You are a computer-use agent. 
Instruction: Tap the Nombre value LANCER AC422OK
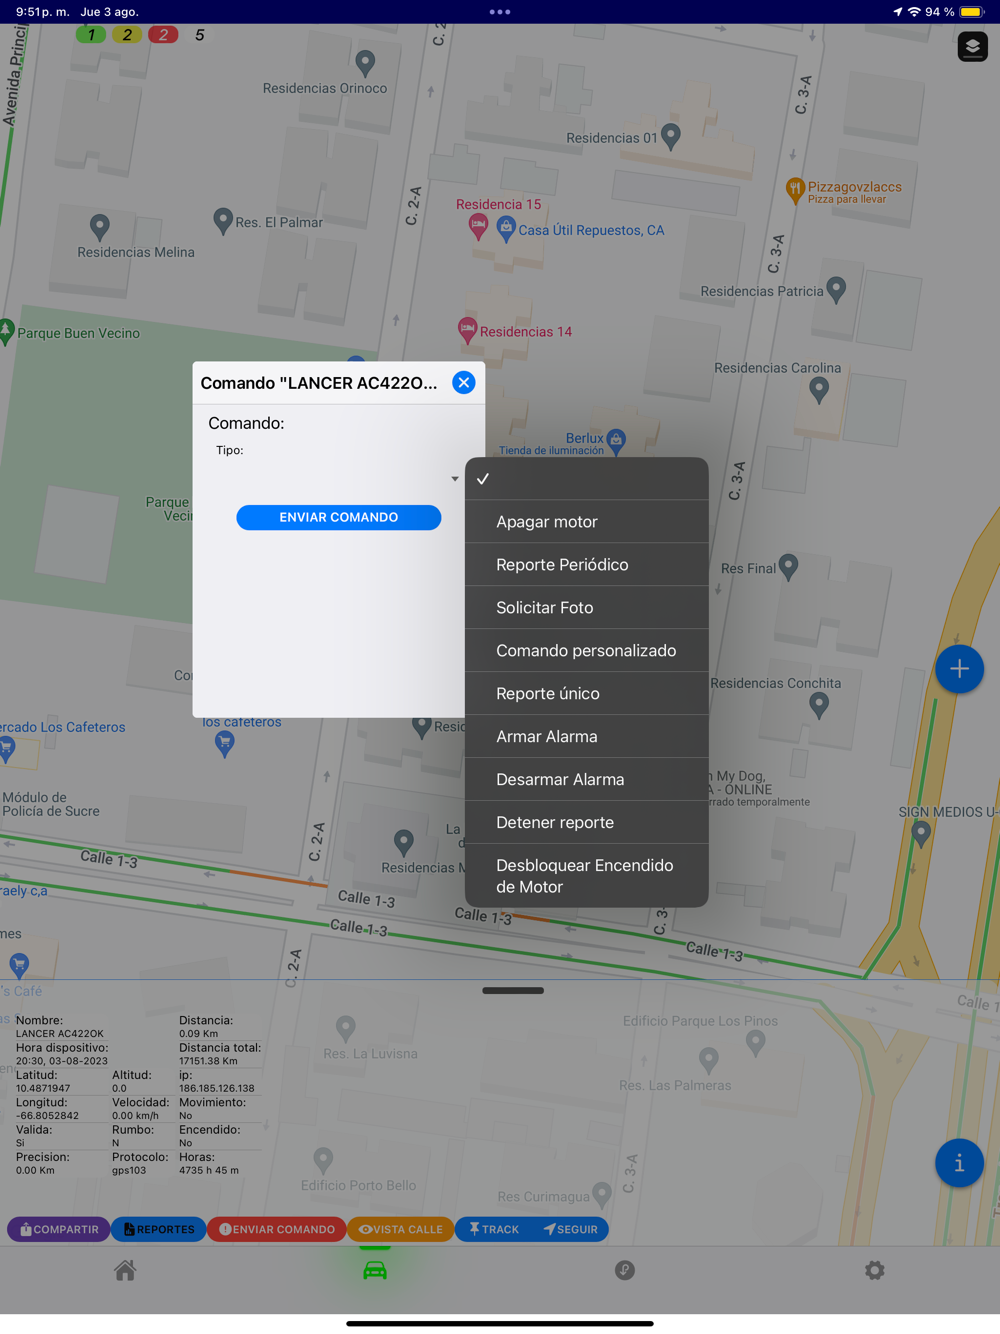click(59, 1033)
